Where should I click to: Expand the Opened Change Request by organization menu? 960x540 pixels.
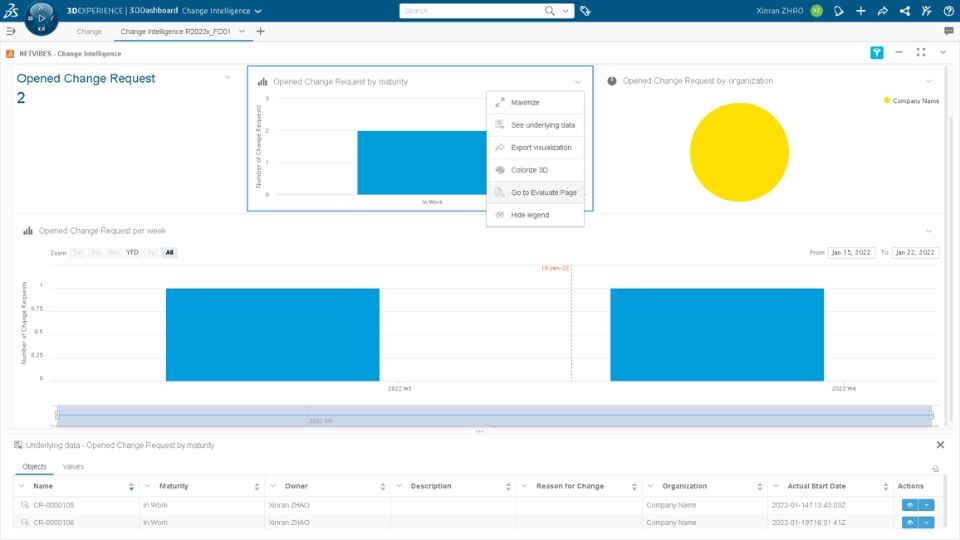click(929, 81)
